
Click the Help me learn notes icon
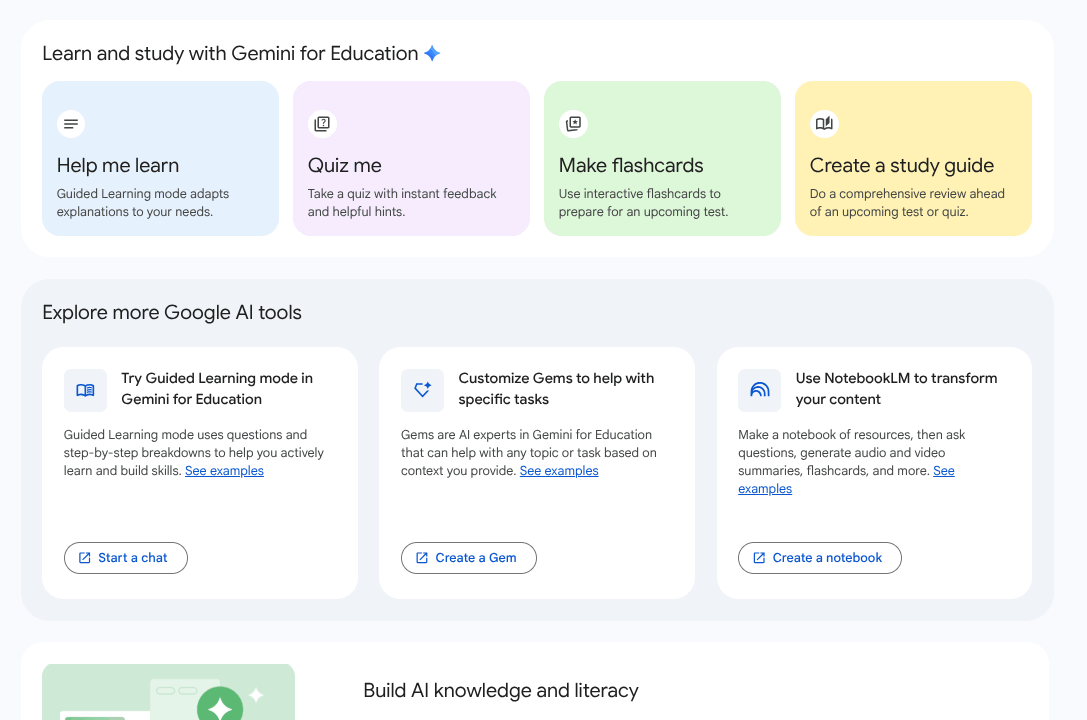pos(70,123)
